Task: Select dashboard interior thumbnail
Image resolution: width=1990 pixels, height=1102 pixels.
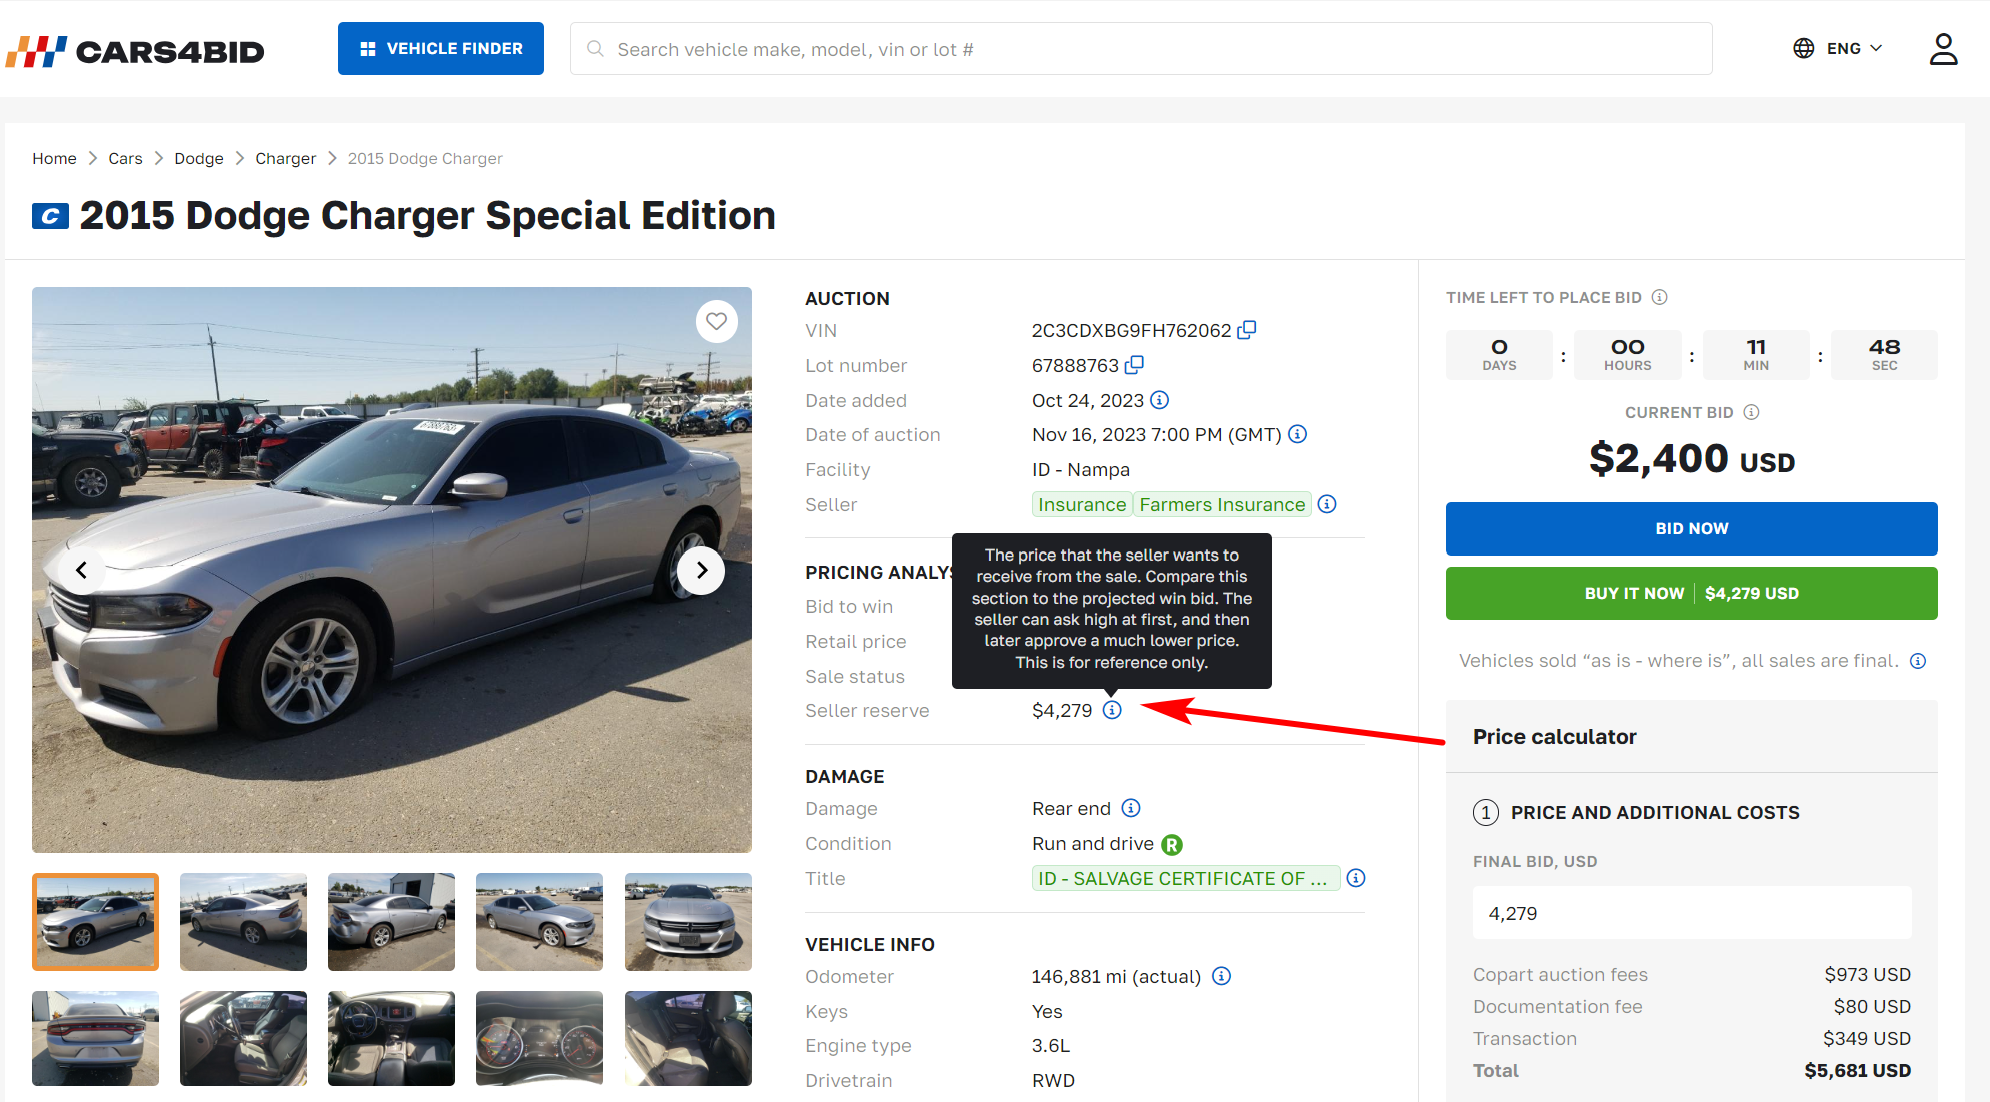Action: (391, 1038)
